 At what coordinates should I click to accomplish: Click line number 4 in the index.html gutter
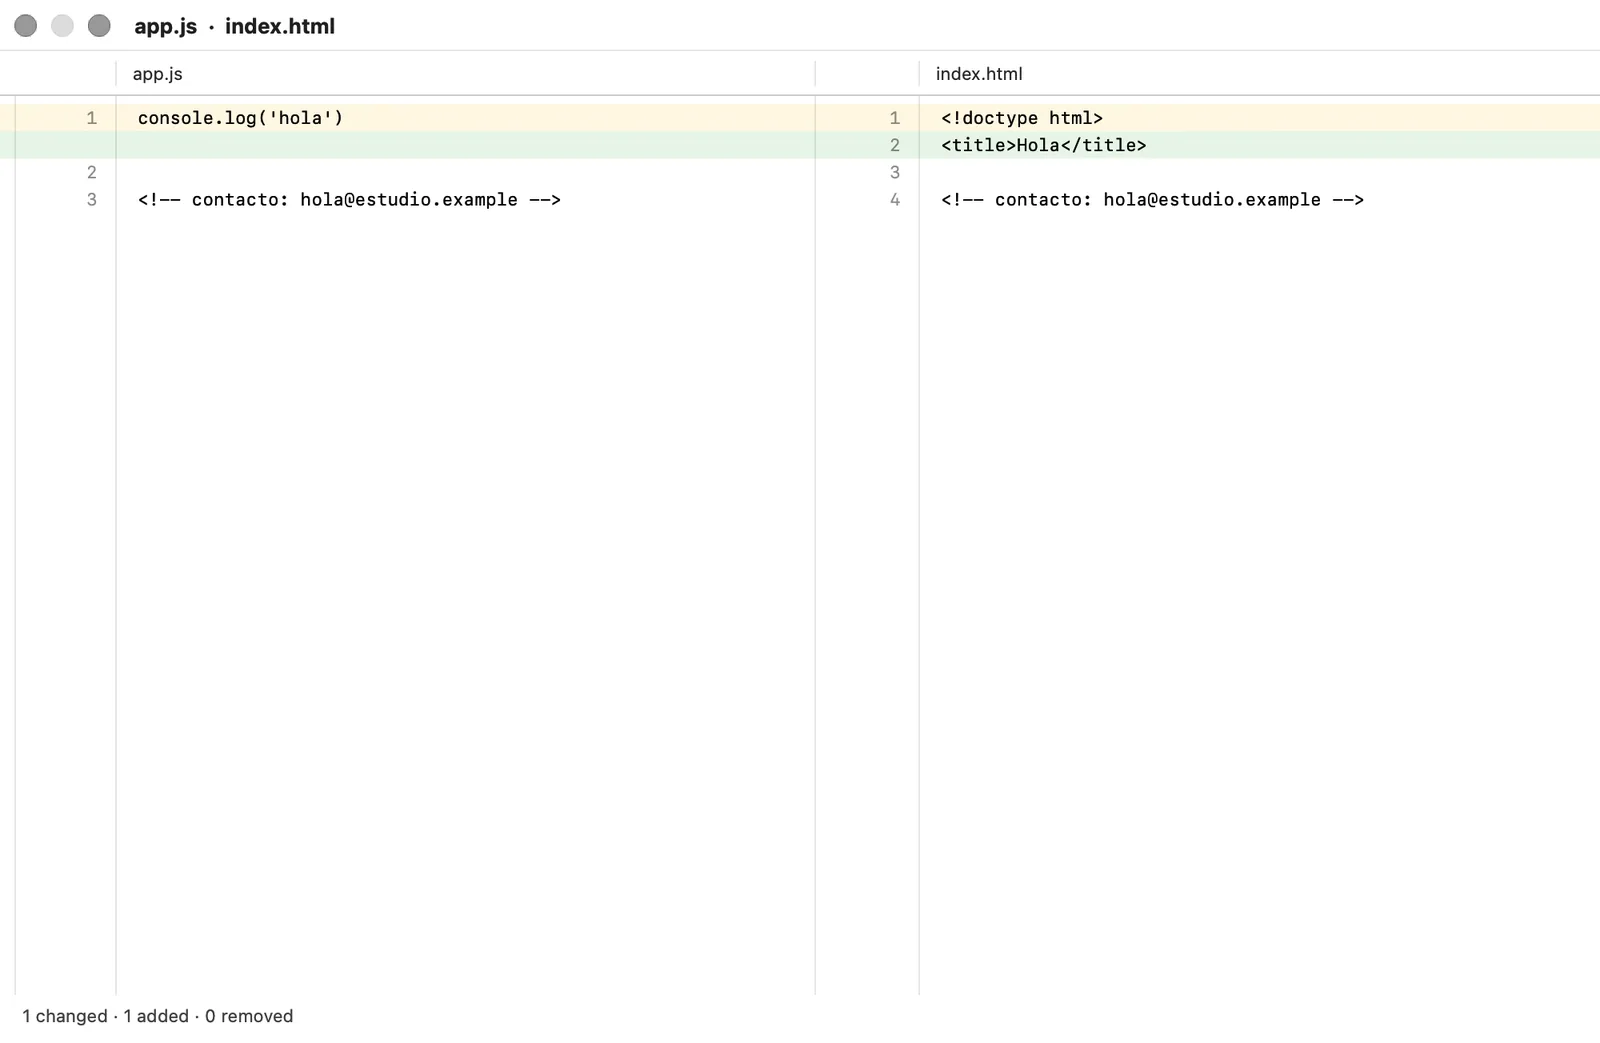pyautogui.click(x=895, y=200)
